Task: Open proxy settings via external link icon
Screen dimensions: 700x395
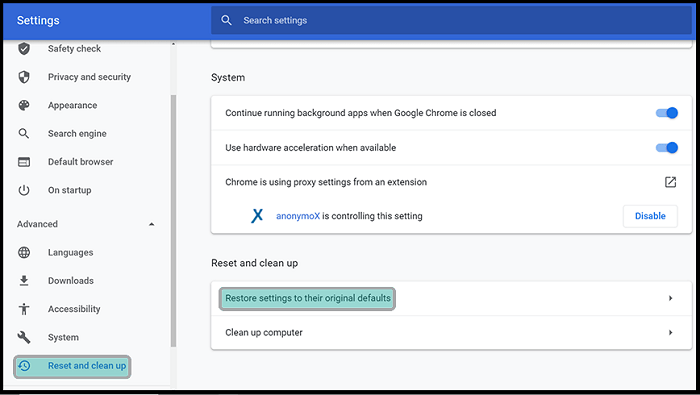Action: coord(670,182)
